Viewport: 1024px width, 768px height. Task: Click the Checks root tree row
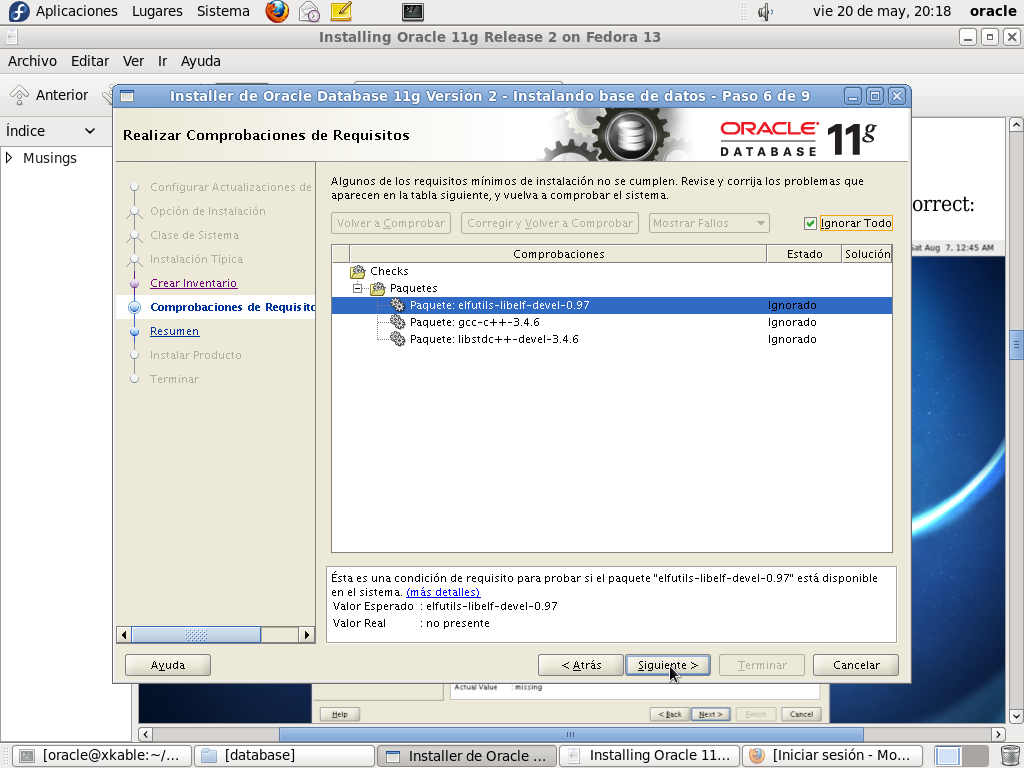(611, 271)
